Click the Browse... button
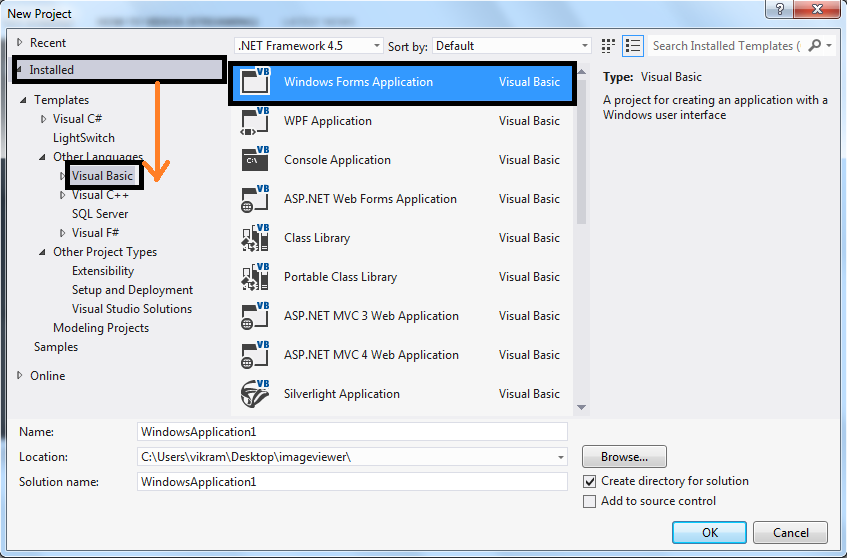 [x=624, y=457]
